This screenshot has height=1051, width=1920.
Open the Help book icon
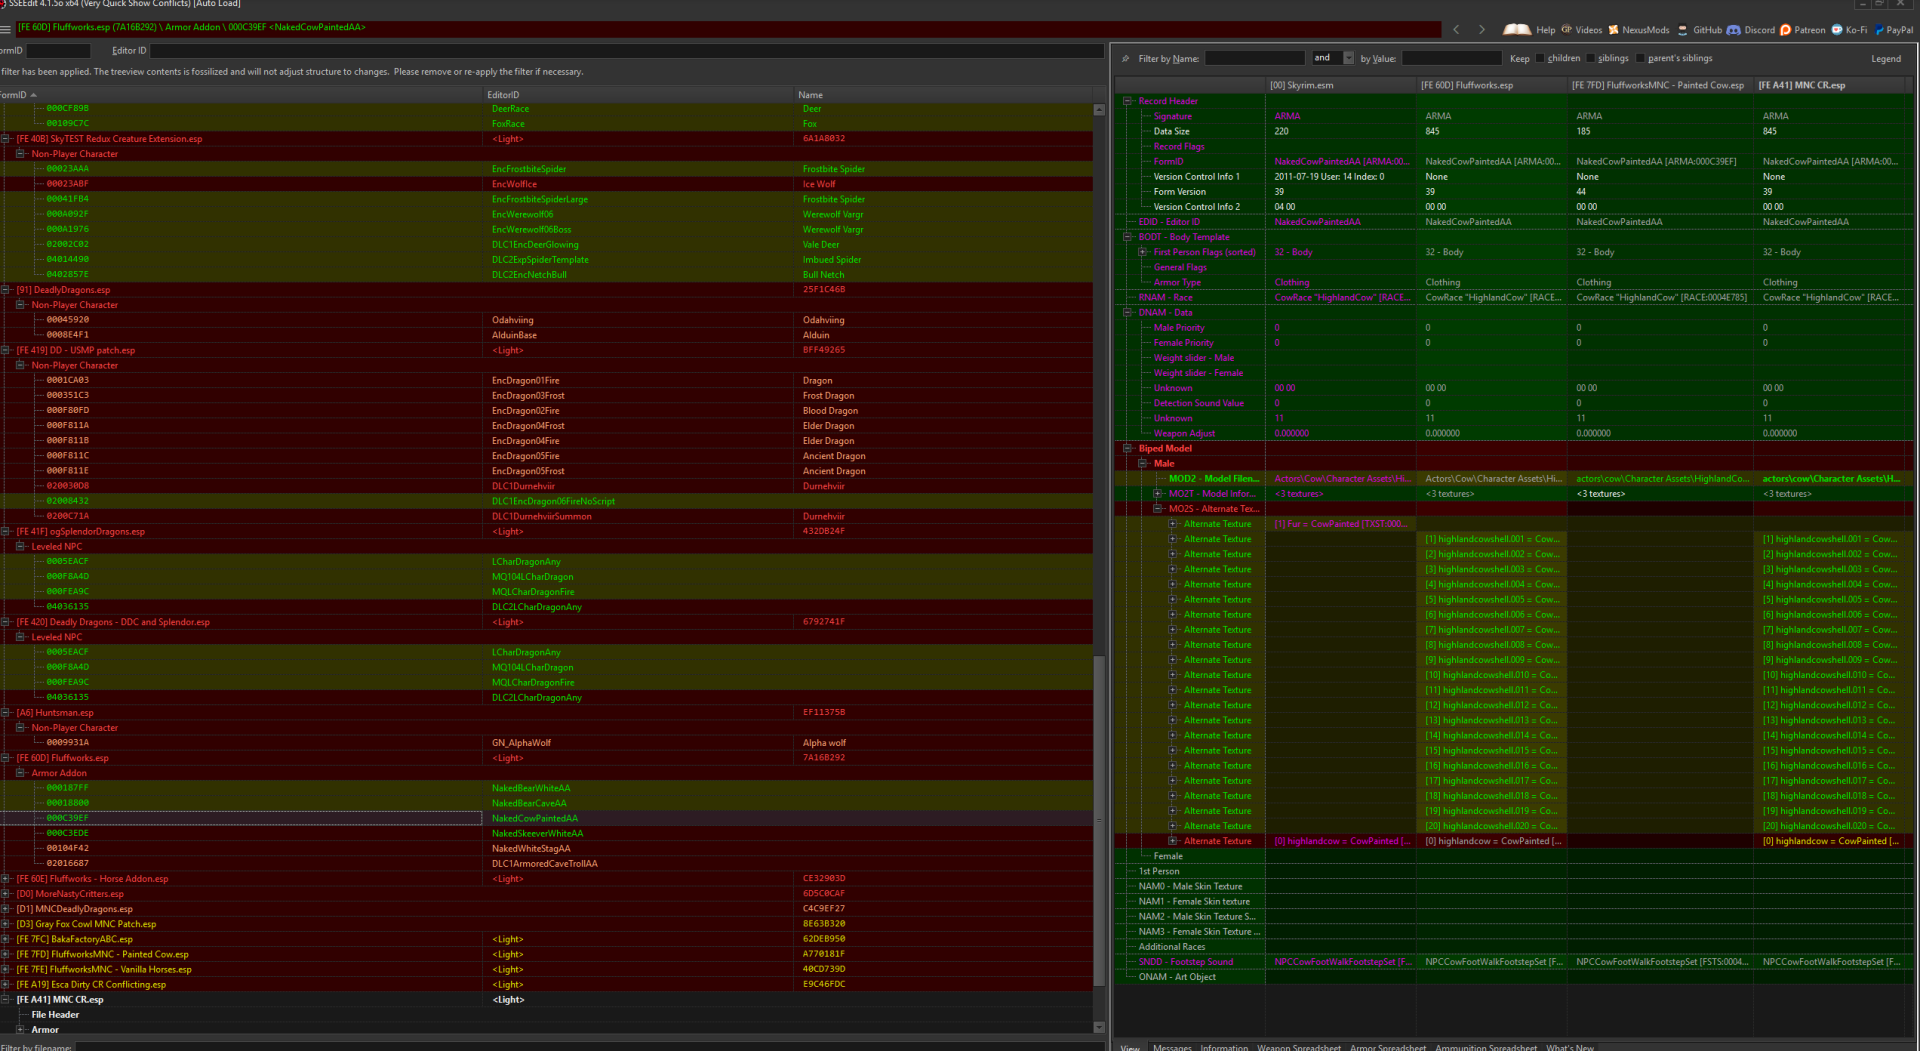[1517, 30]
